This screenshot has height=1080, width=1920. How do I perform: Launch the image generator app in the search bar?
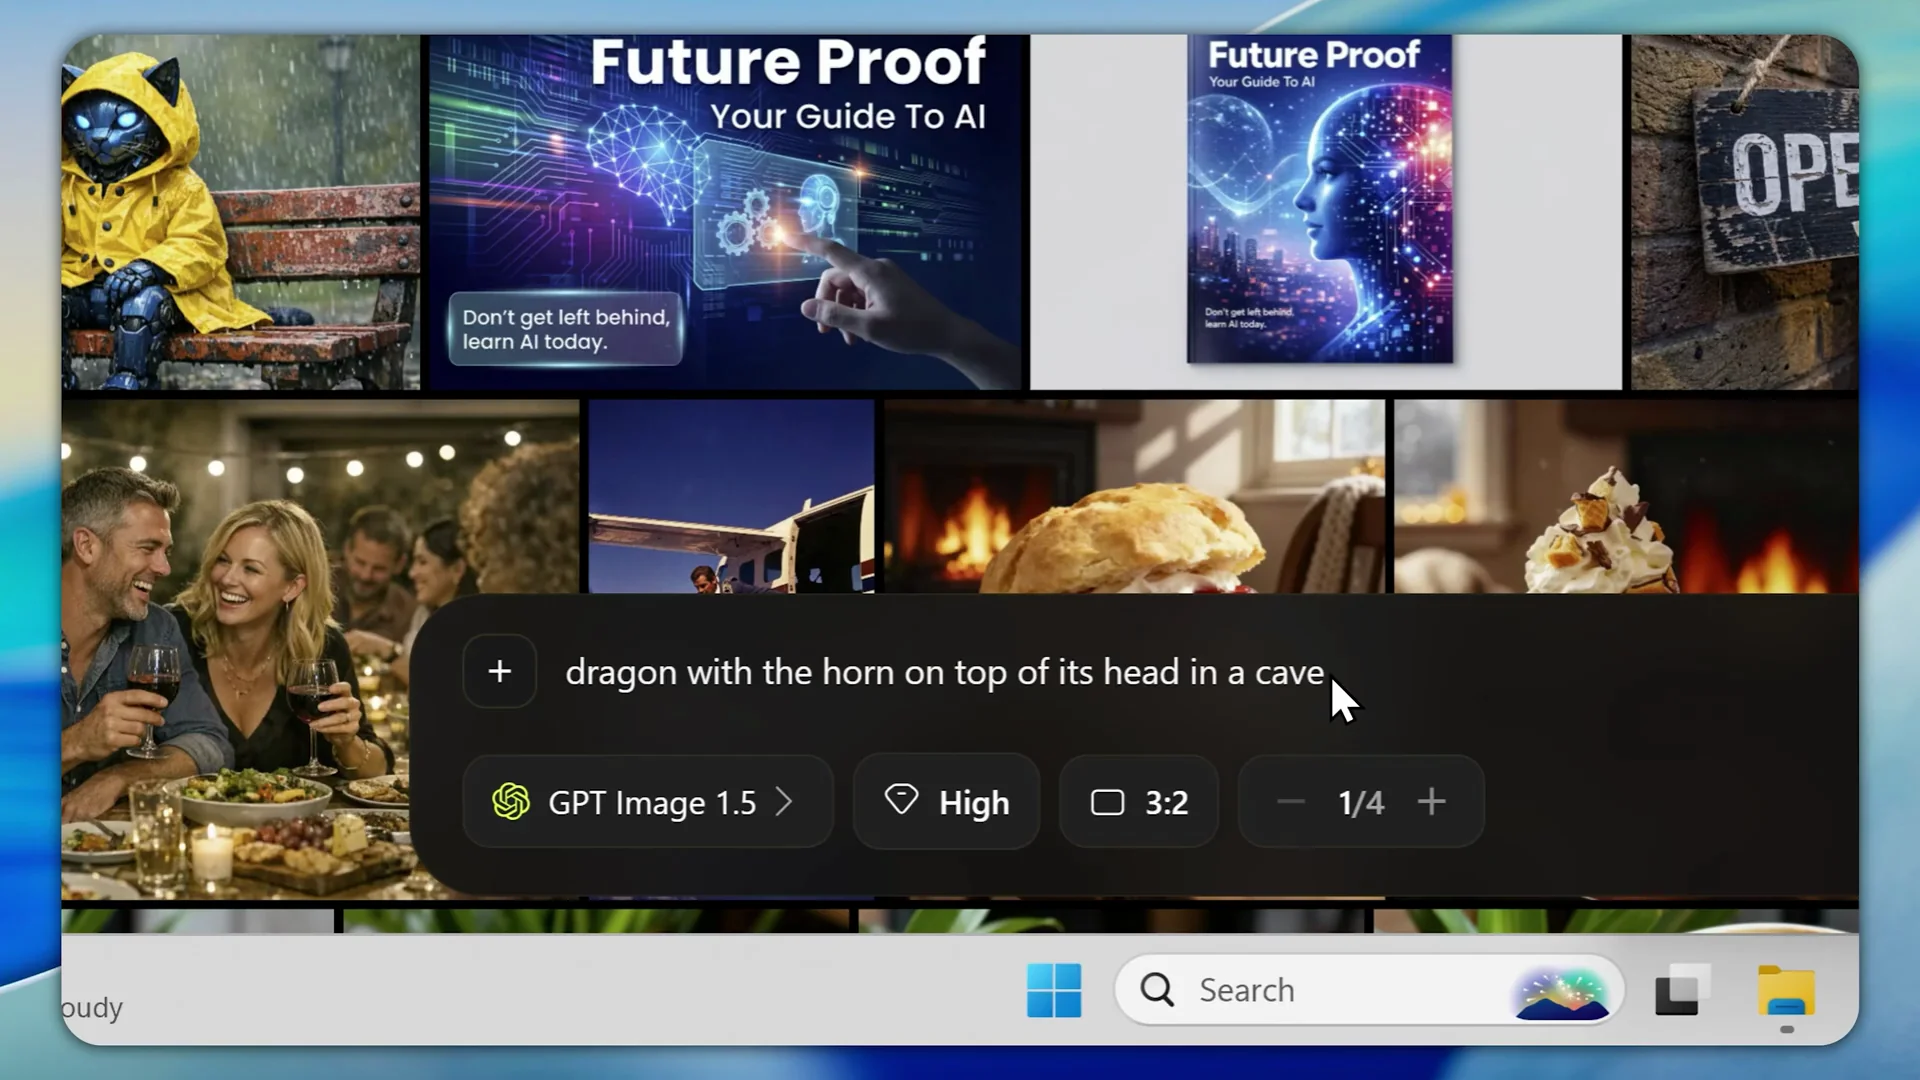[1563, 990]
